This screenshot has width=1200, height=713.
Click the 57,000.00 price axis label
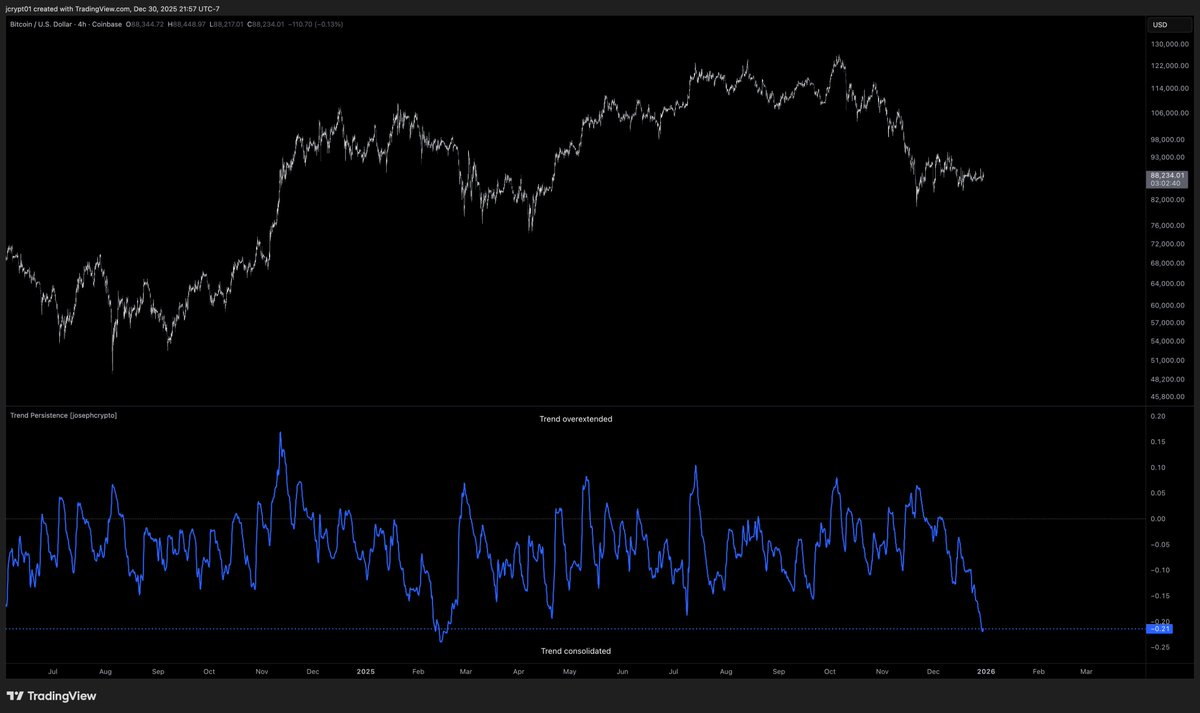pyautogui.click(x=1168, y=323)
